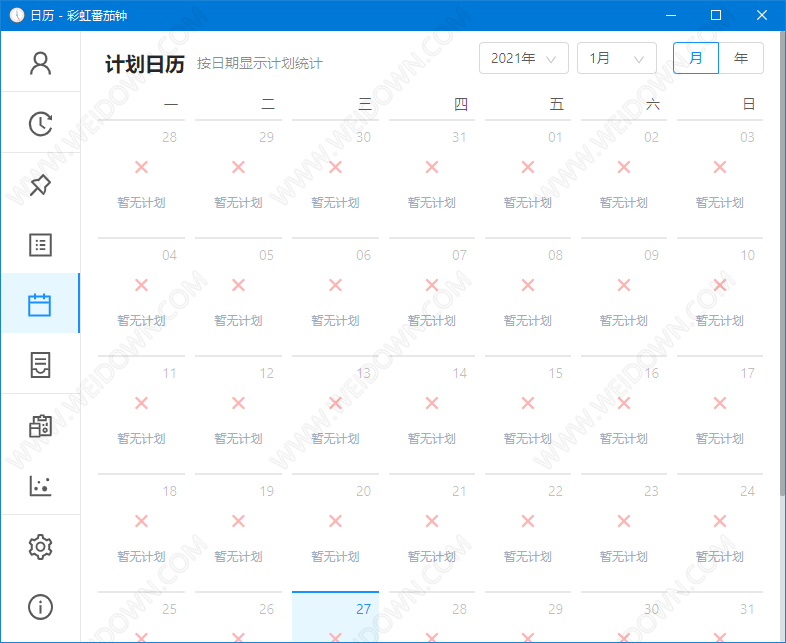Open the inbox archive sidebar icon

40,365
